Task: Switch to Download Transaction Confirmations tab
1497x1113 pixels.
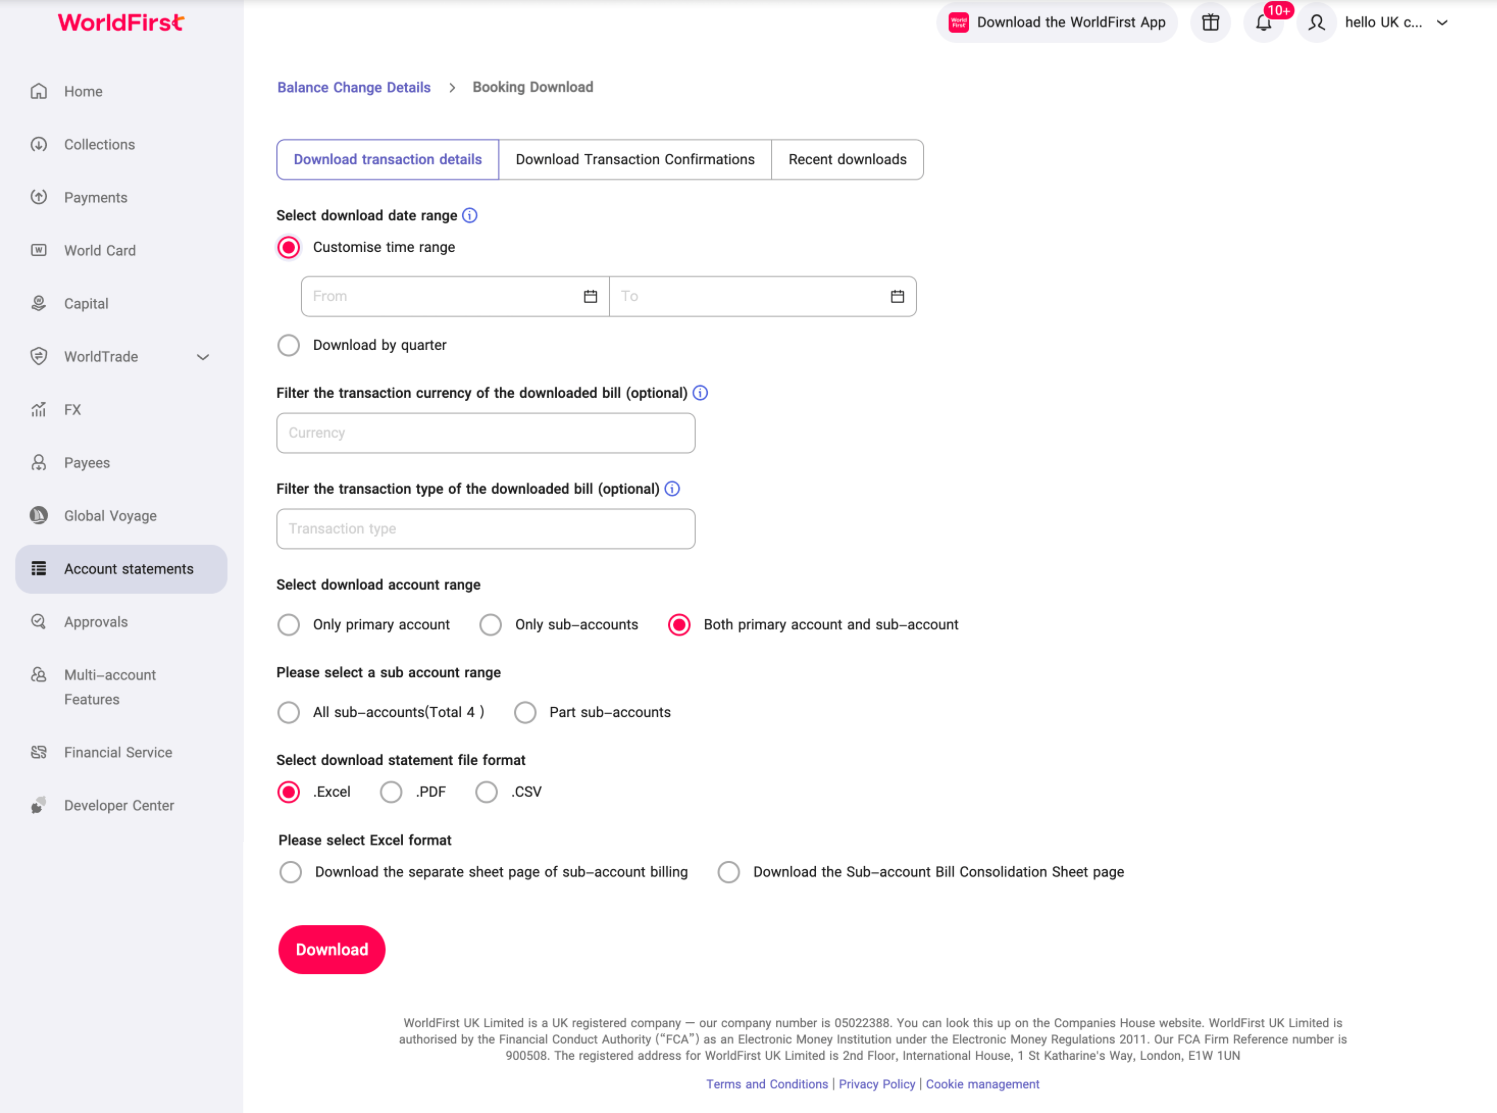Action: [635, 160]
